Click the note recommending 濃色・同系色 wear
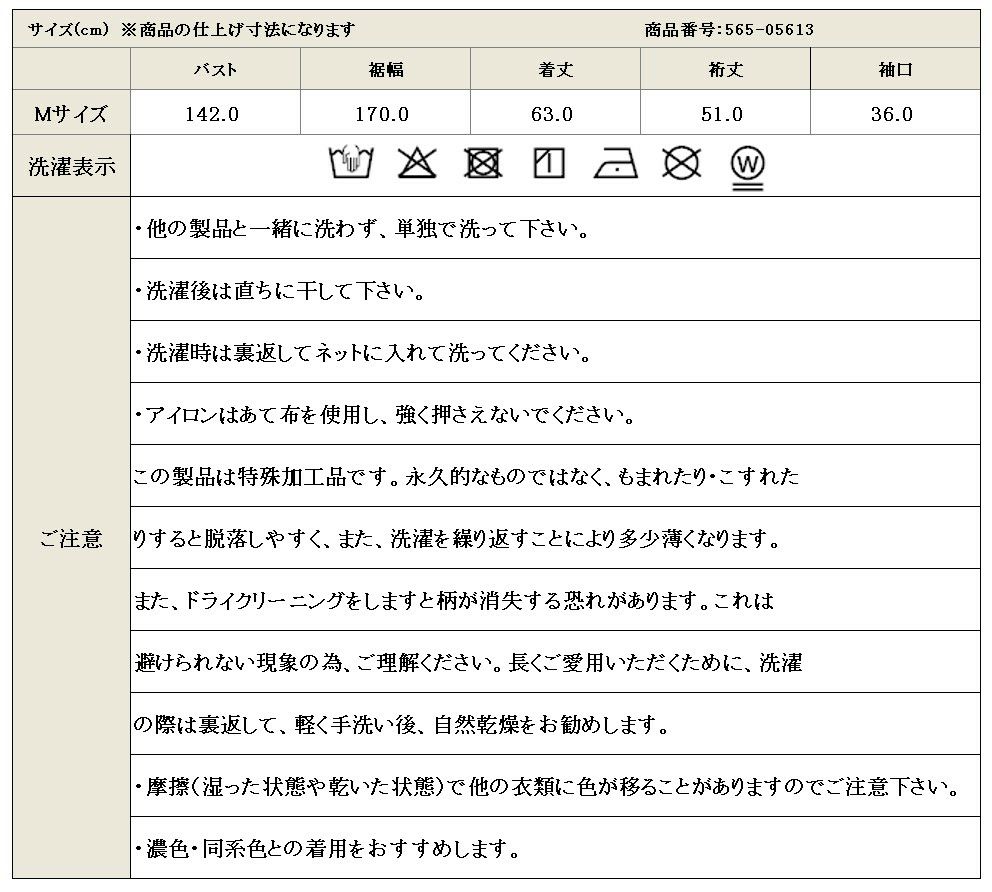The height and width of the screenshot is (892, 992). 327,850
